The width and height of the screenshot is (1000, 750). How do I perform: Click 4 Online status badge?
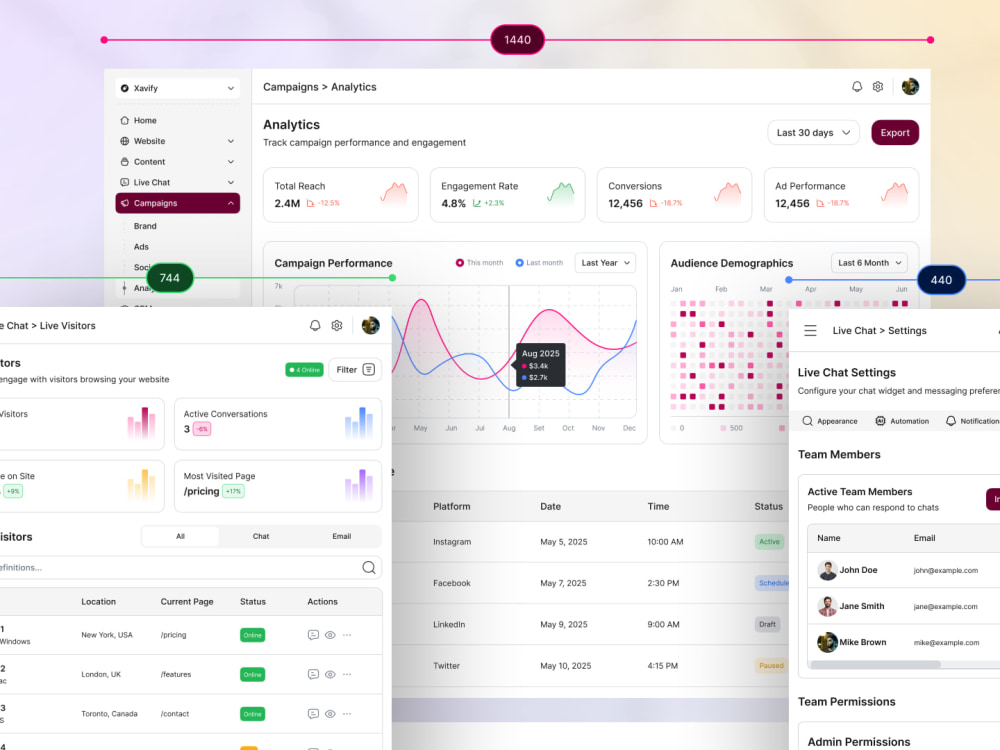304,370
